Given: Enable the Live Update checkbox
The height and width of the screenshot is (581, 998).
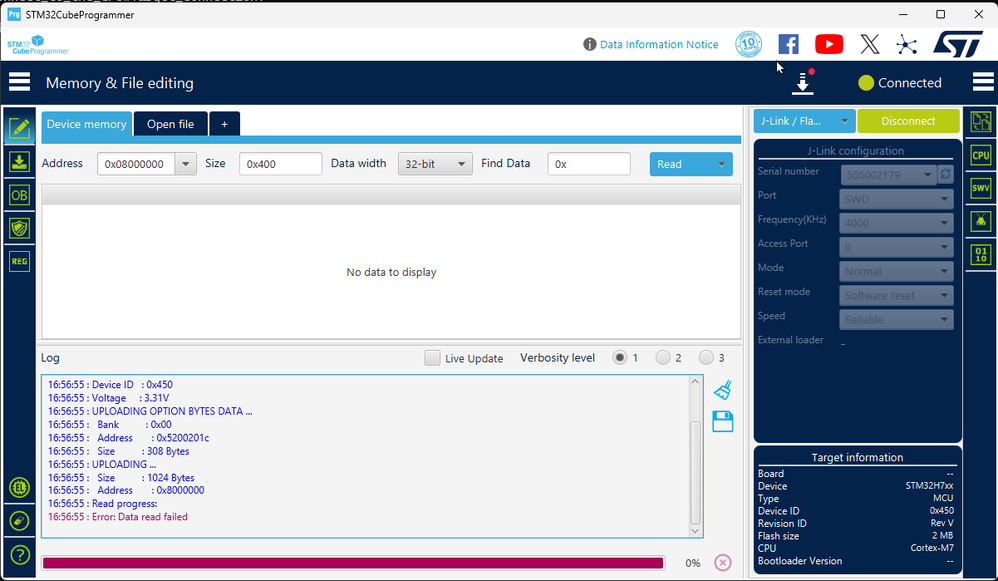Looking at the screenshot, I should pos(432,358).
